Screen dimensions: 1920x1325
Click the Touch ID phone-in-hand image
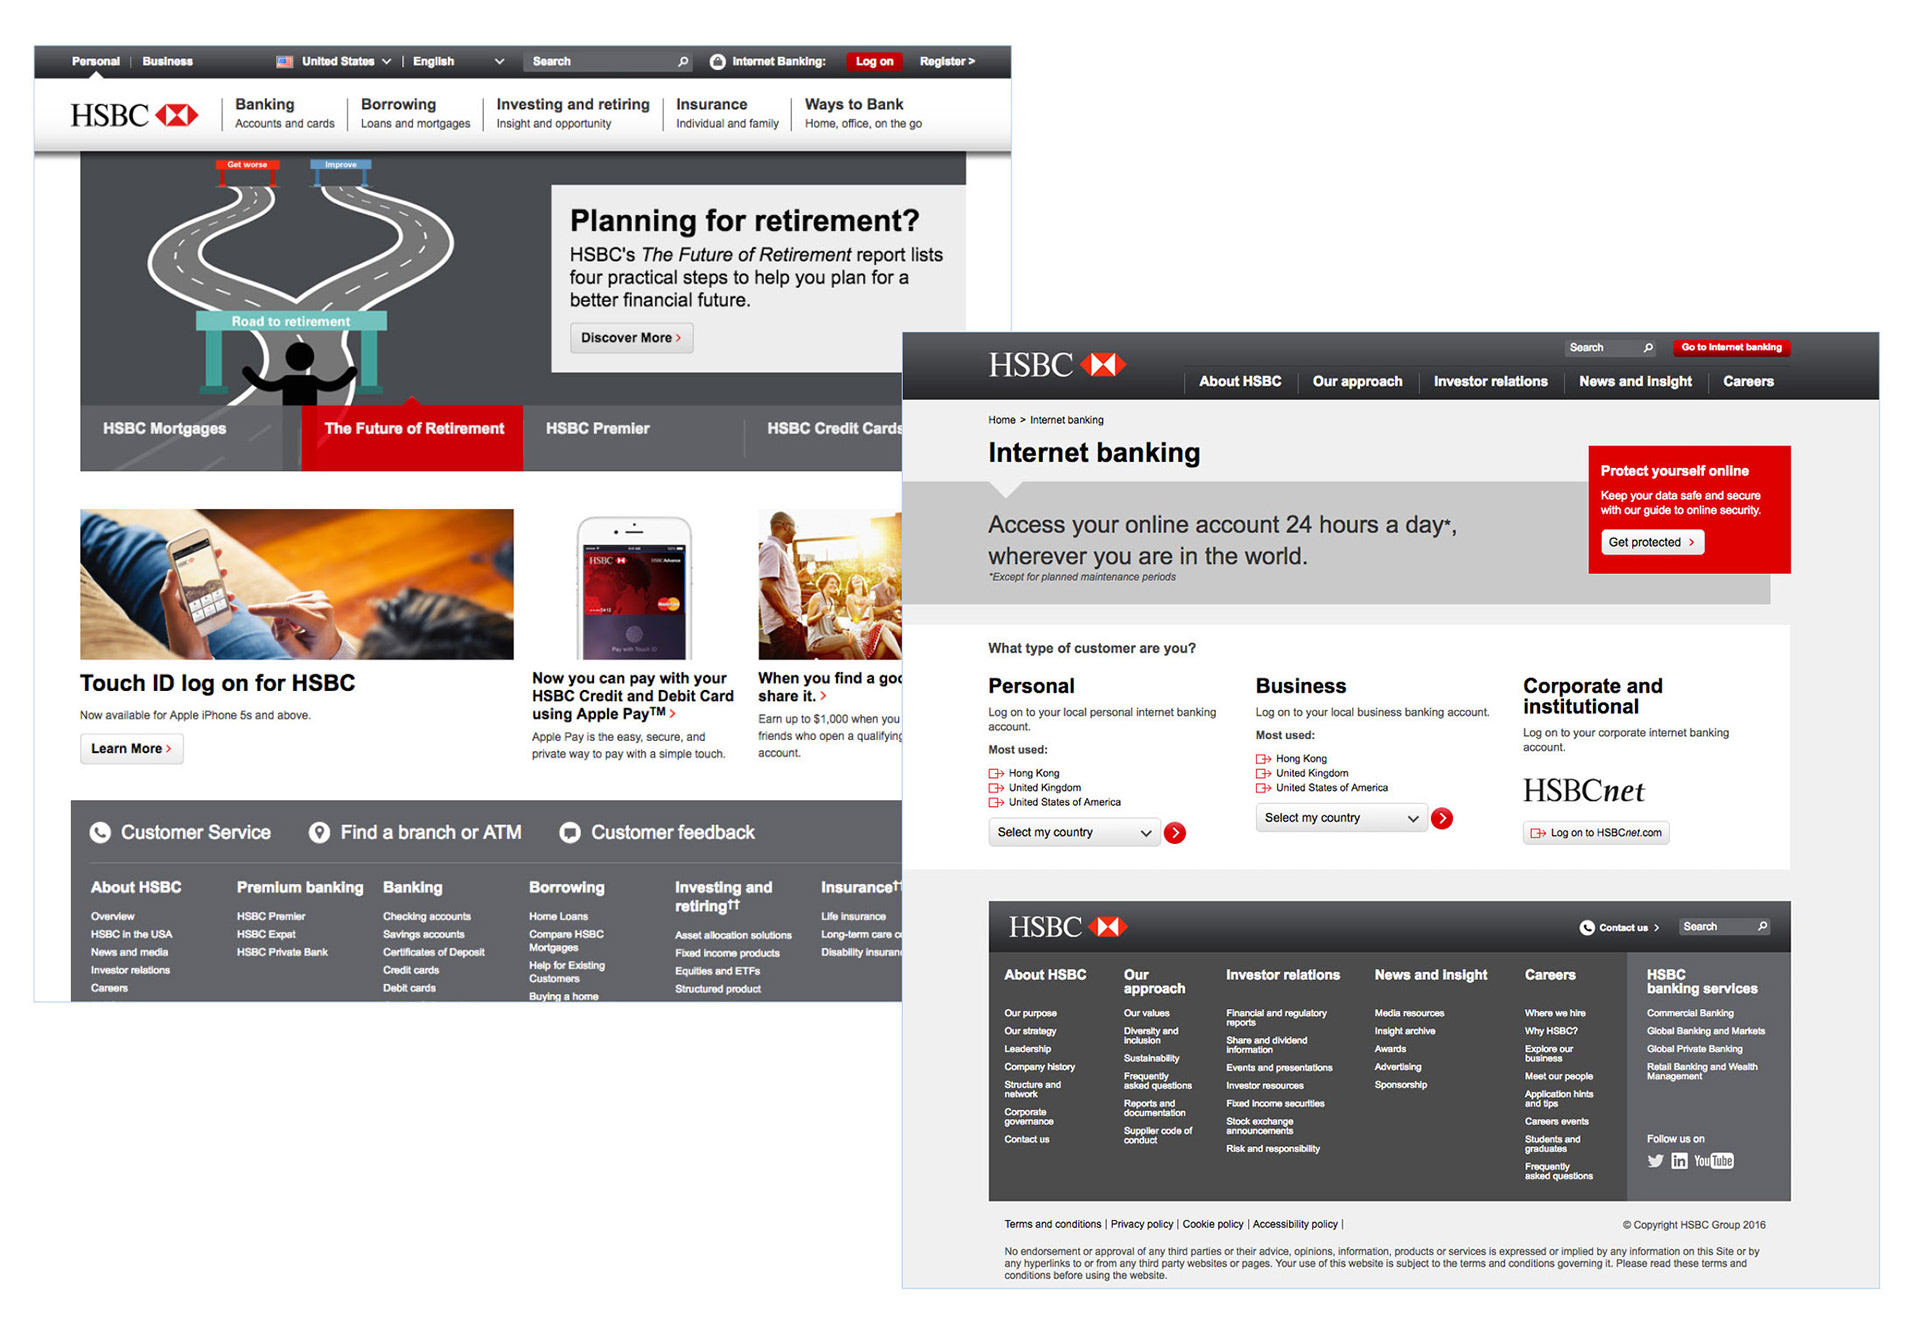(297, 584)
